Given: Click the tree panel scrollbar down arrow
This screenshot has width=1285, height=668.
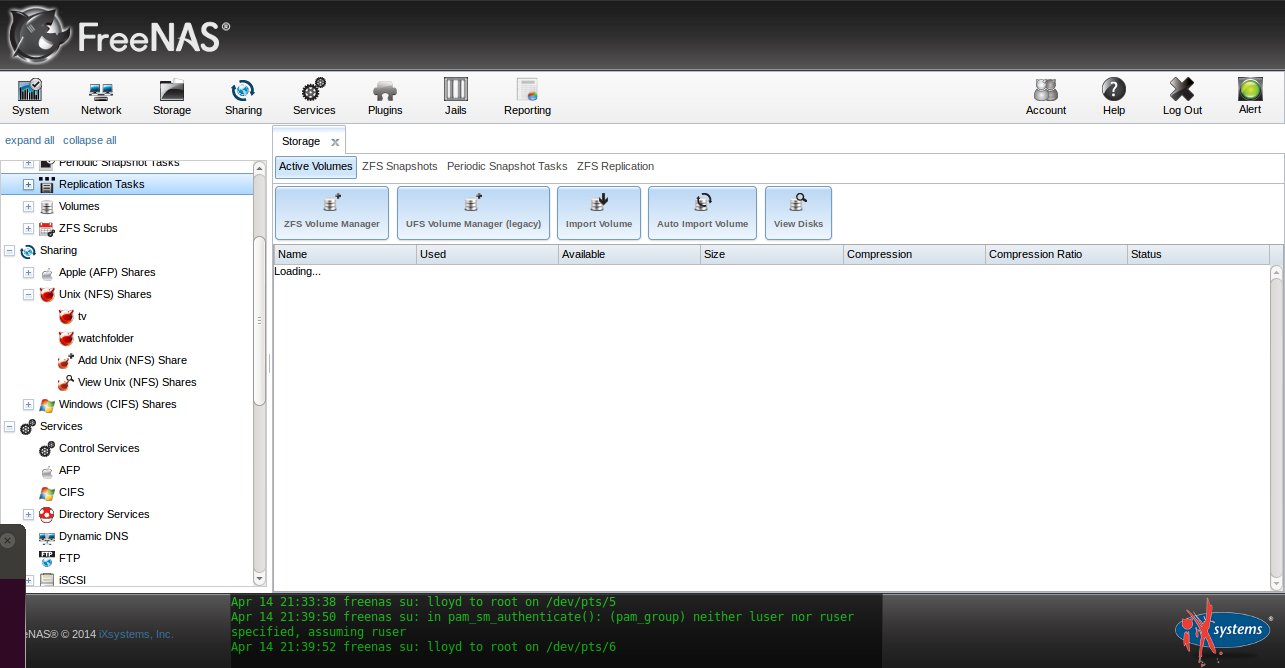Looking at the screenshot, I should coord(259,578).
